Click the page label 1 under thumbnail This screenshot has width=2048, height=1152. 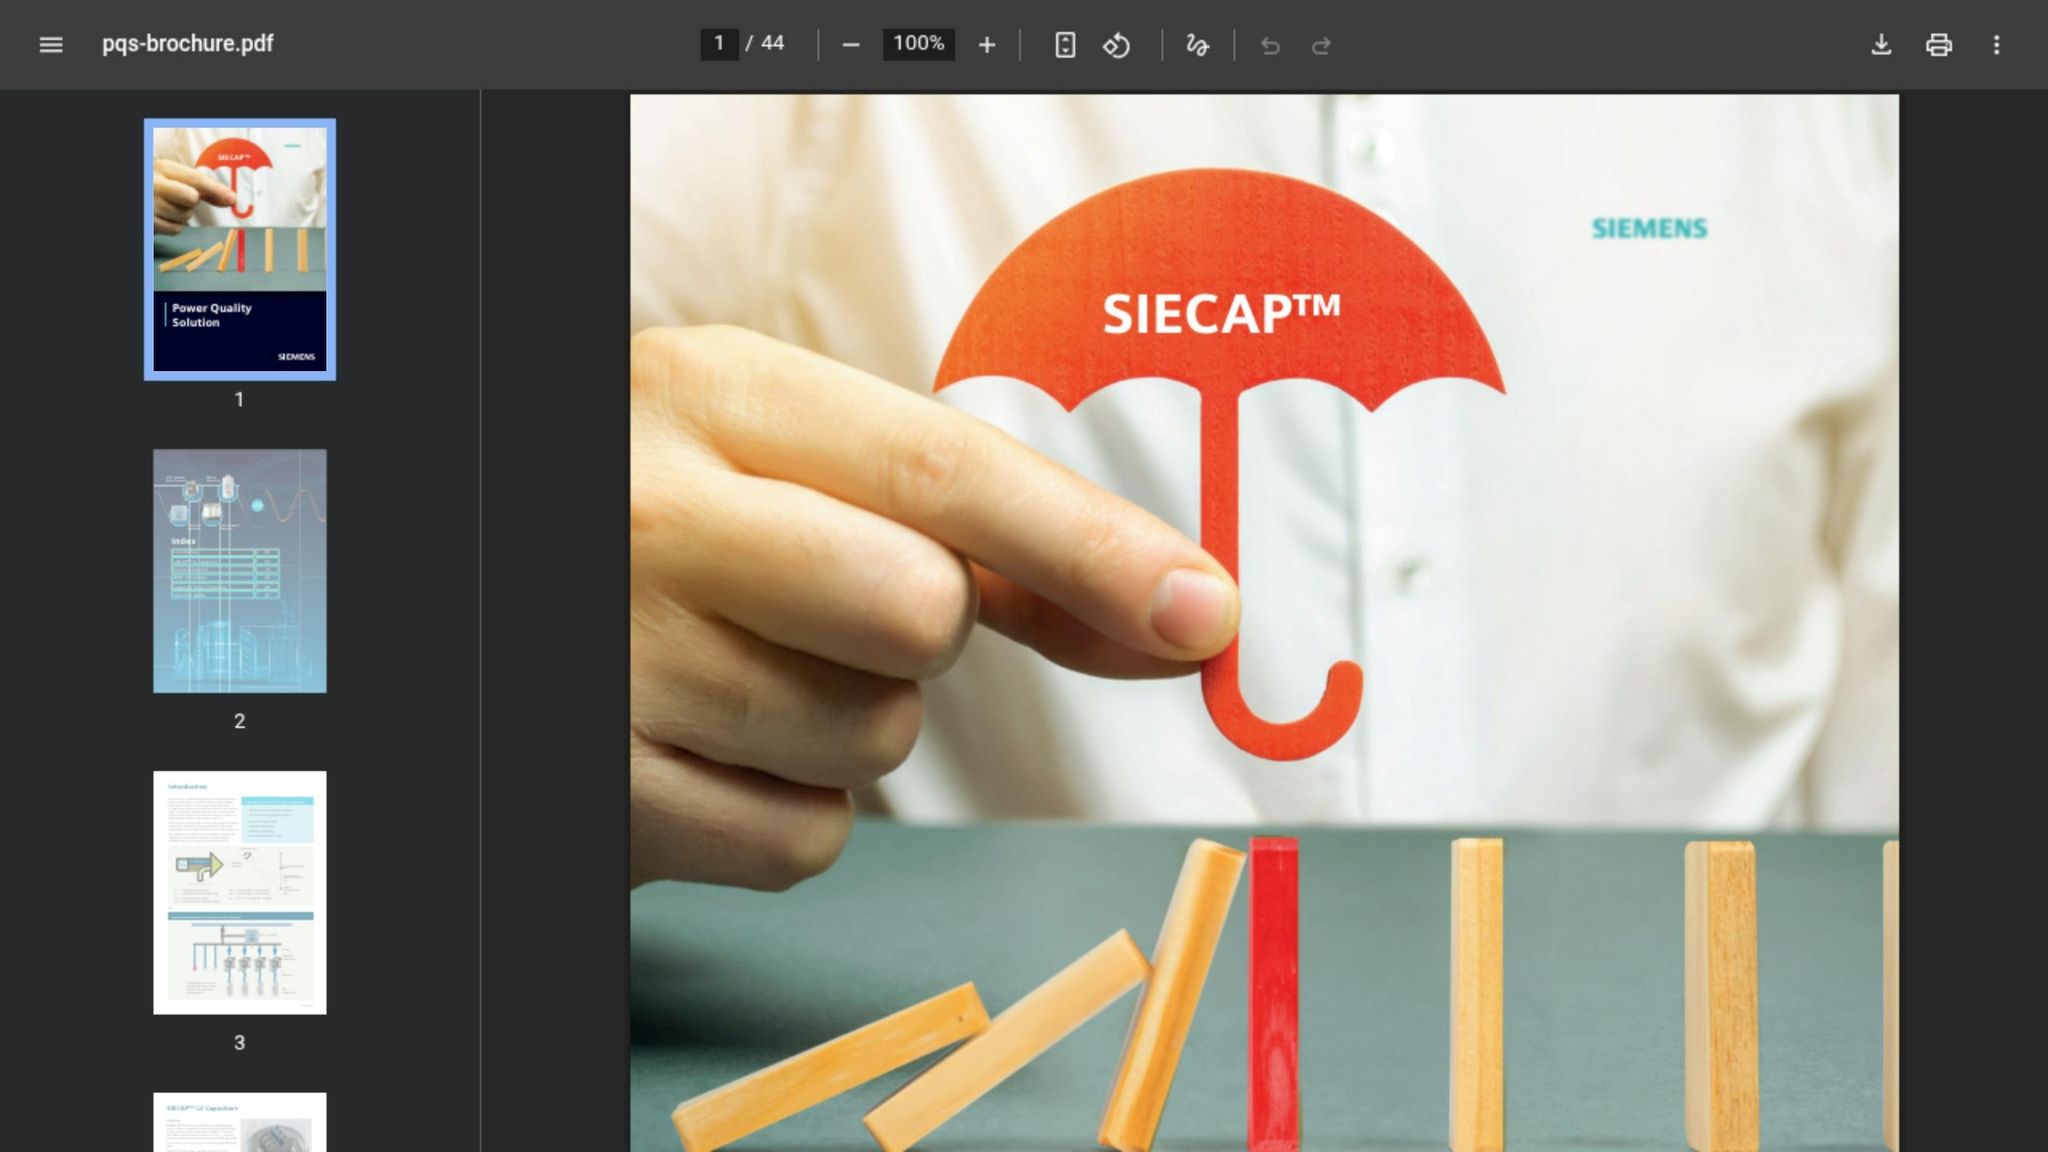click(x=240, y=400)
